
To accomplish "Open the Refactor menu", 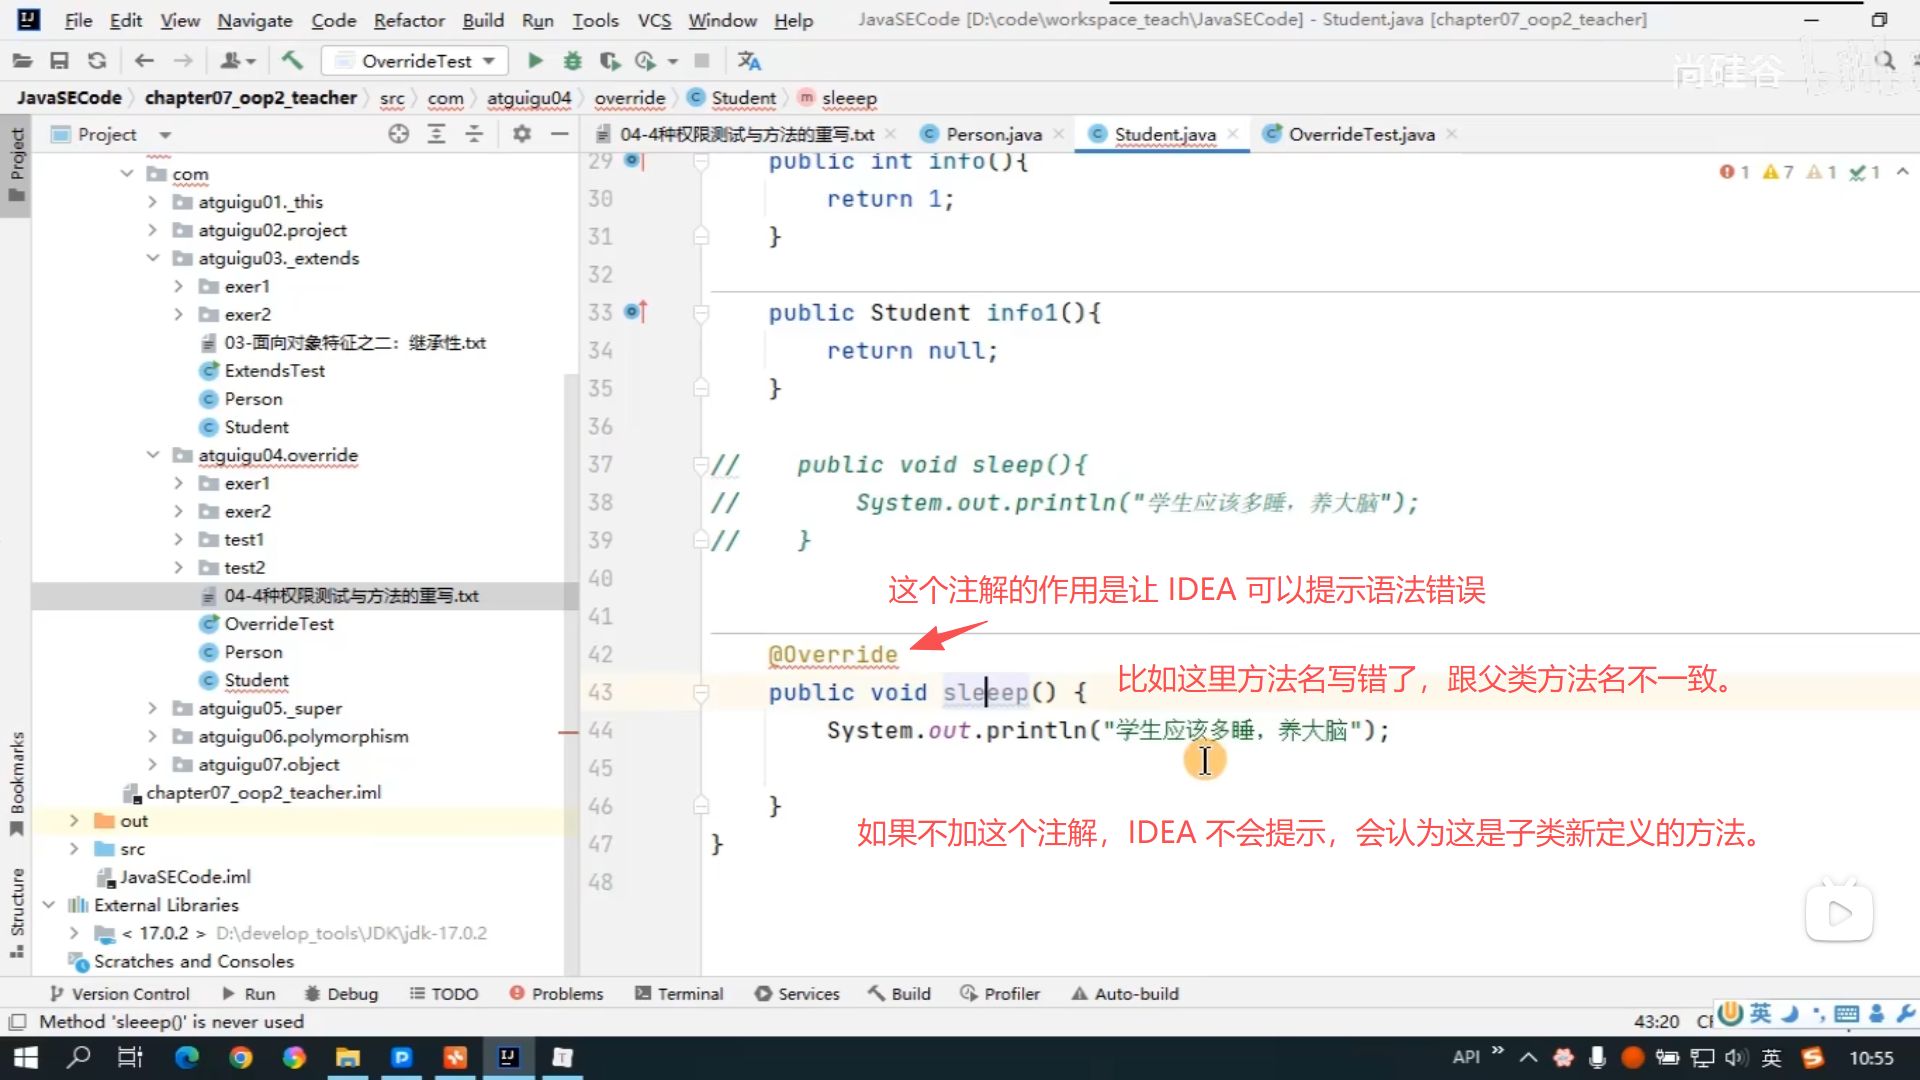I will (x=408, y=20).
